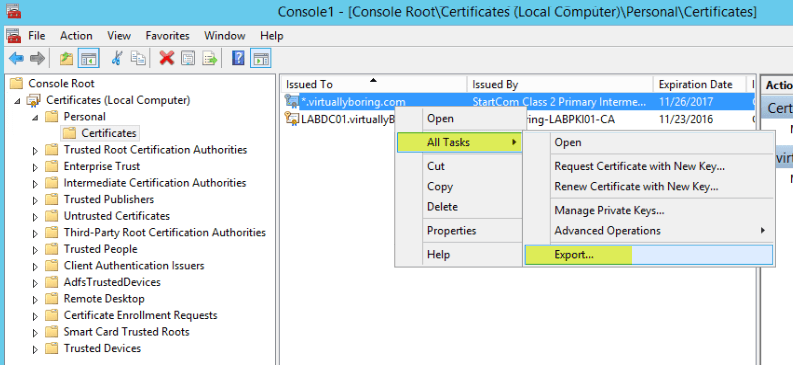
Task: Expand the Smart Card Trusted Roots arrow
Action: coord(35,332)
